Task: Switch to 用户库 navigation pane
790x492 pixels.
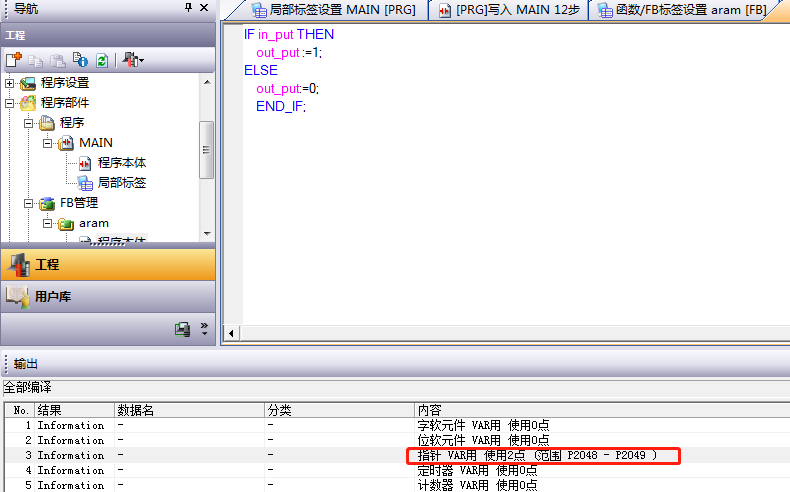Action: coord(52,297)
